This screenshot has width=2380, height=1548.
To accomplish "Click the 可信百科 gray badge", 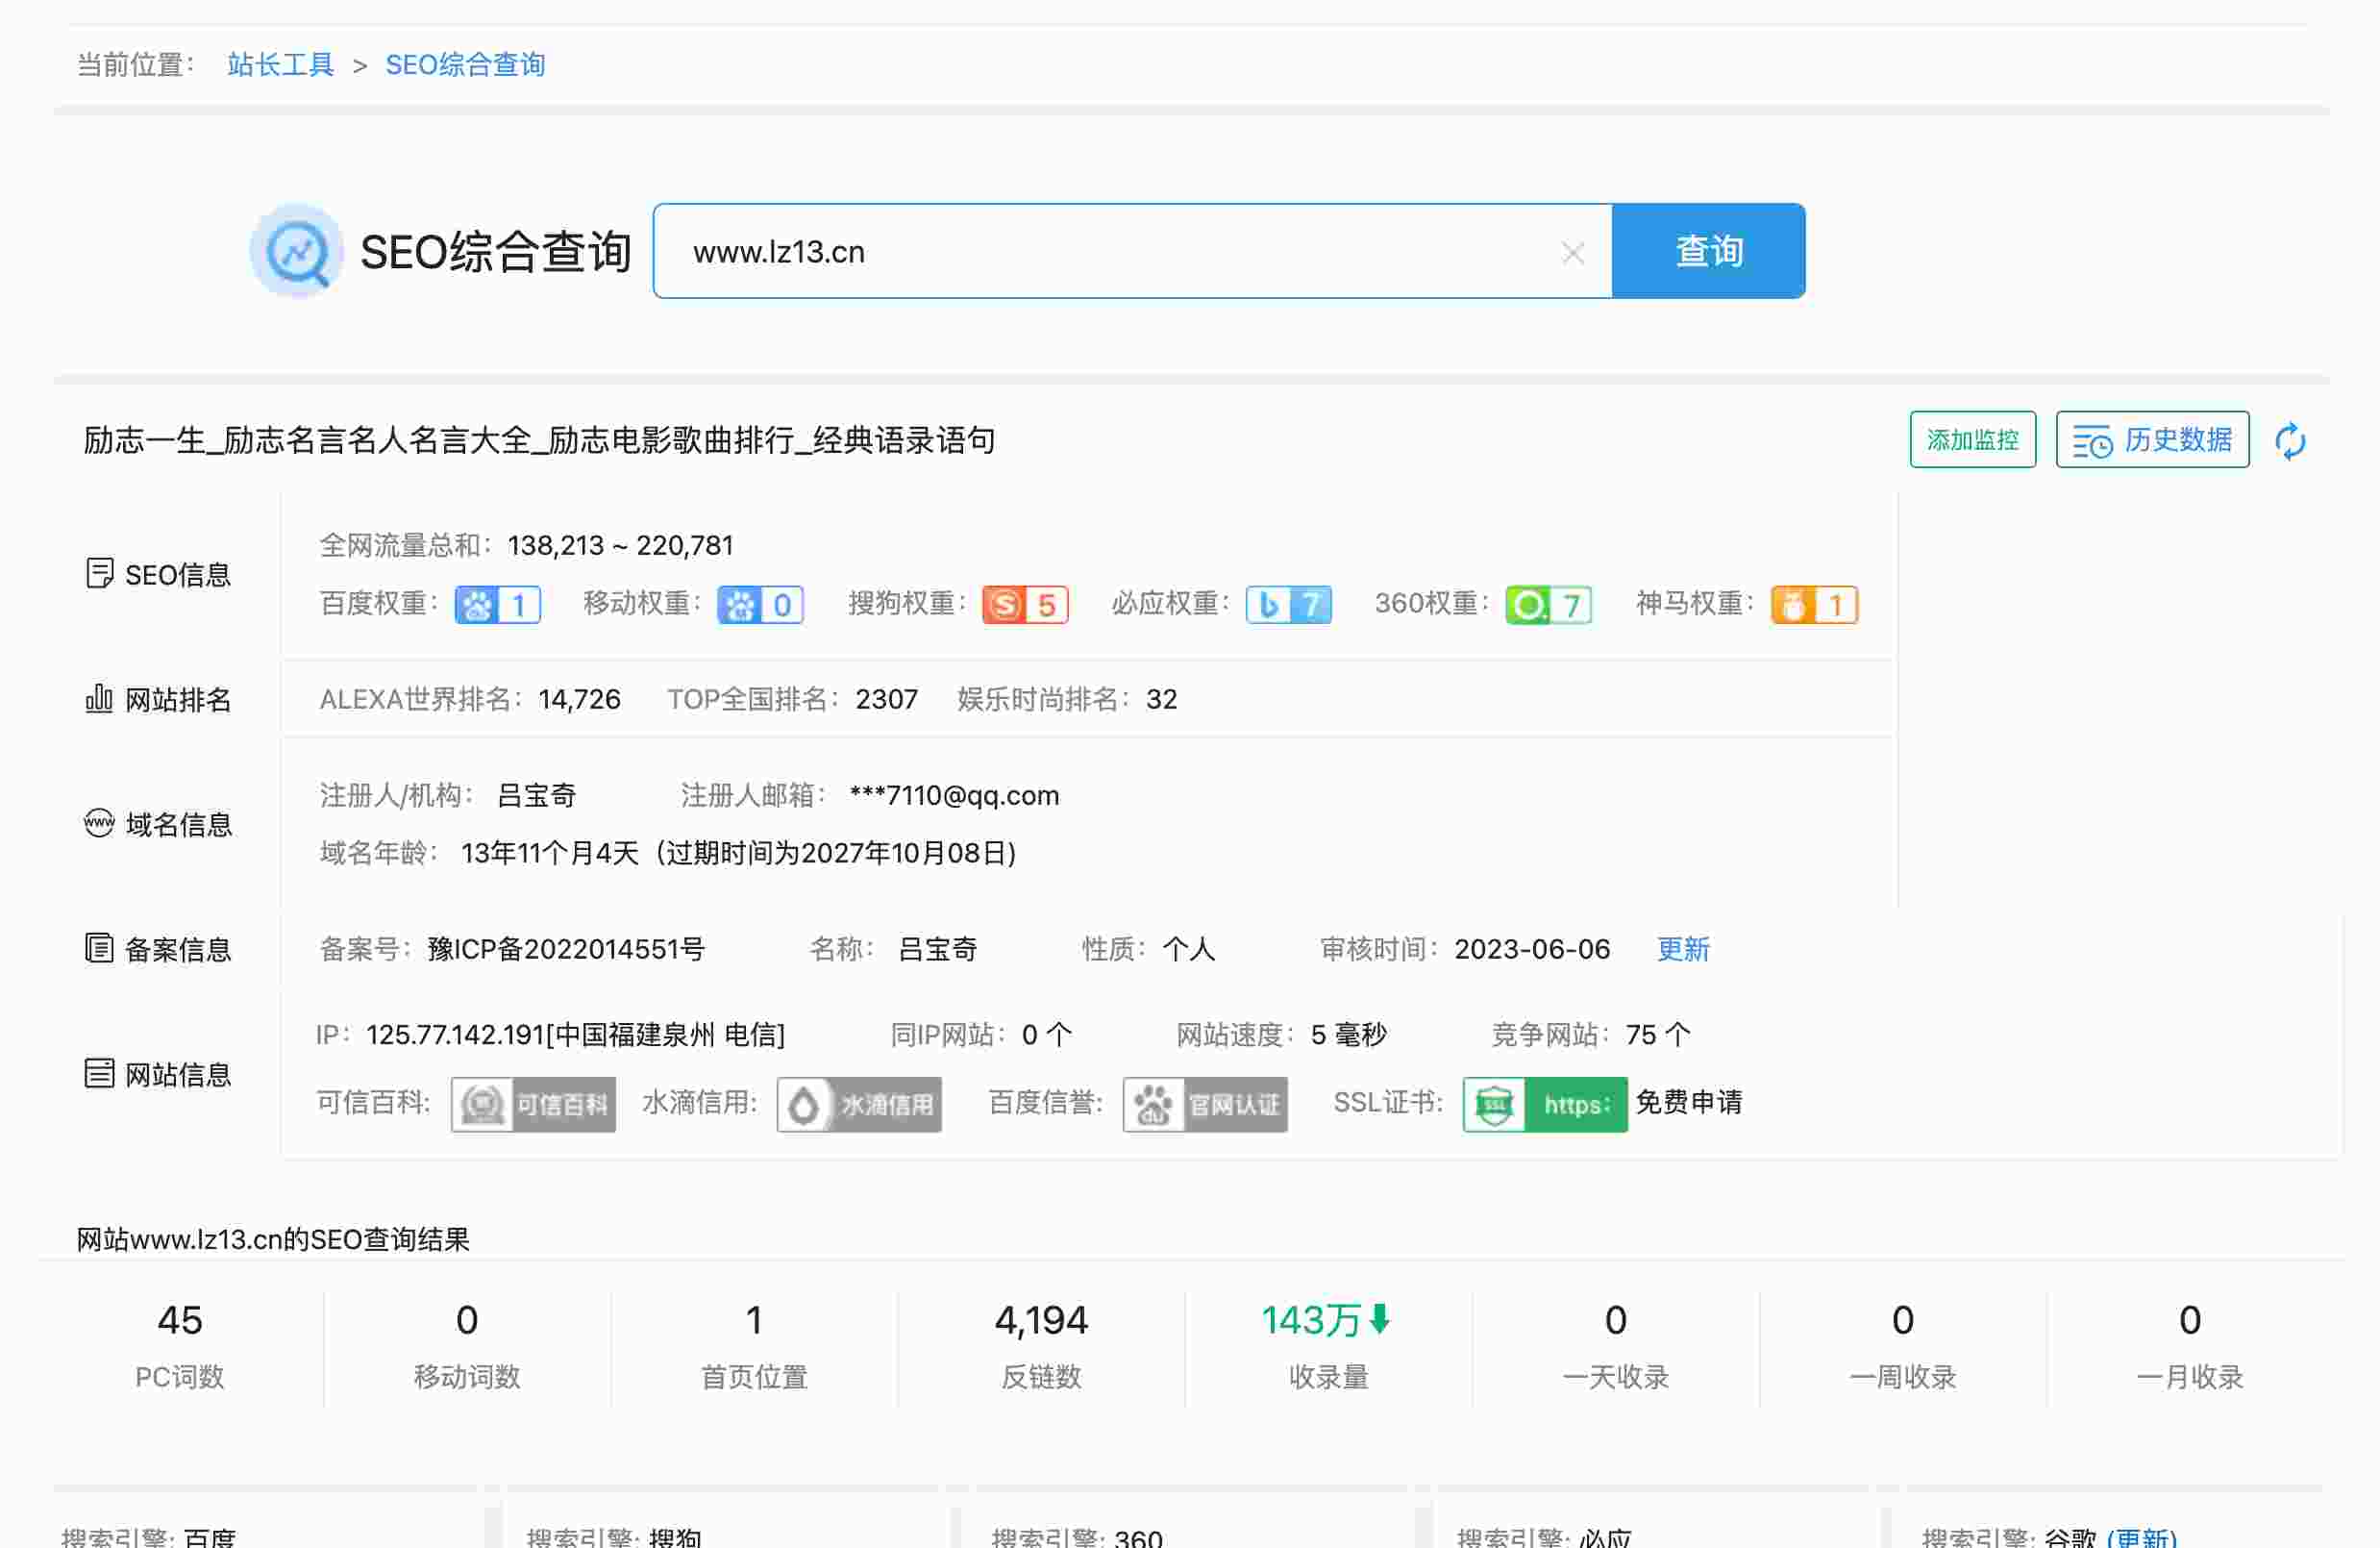I will 533,1104.
